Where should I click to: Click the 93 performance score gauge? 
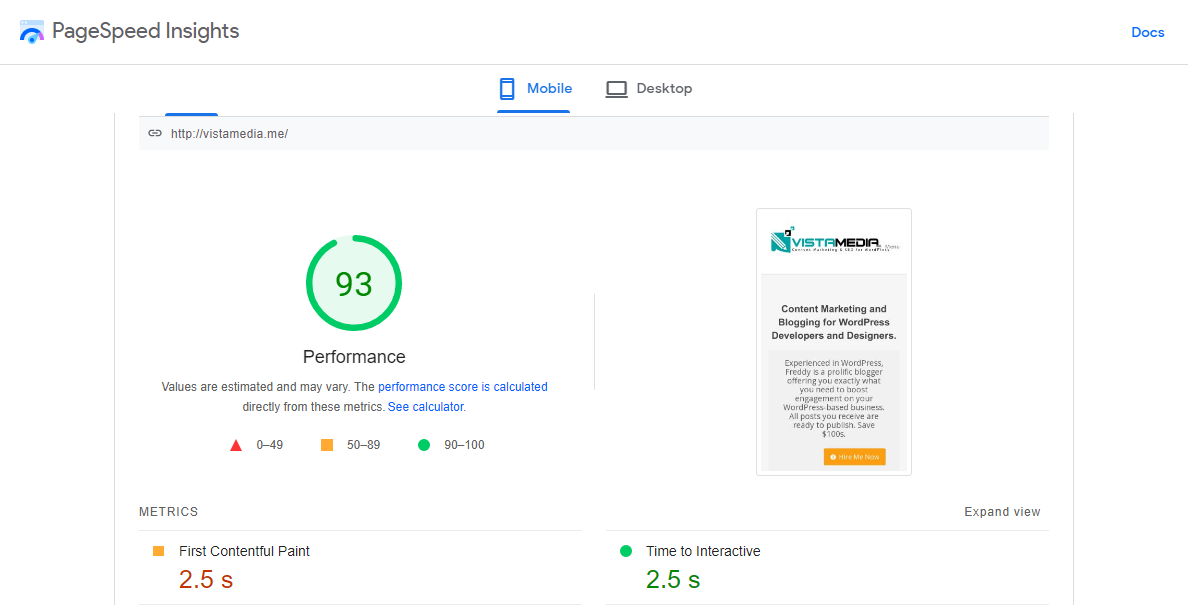coord(354,282)
